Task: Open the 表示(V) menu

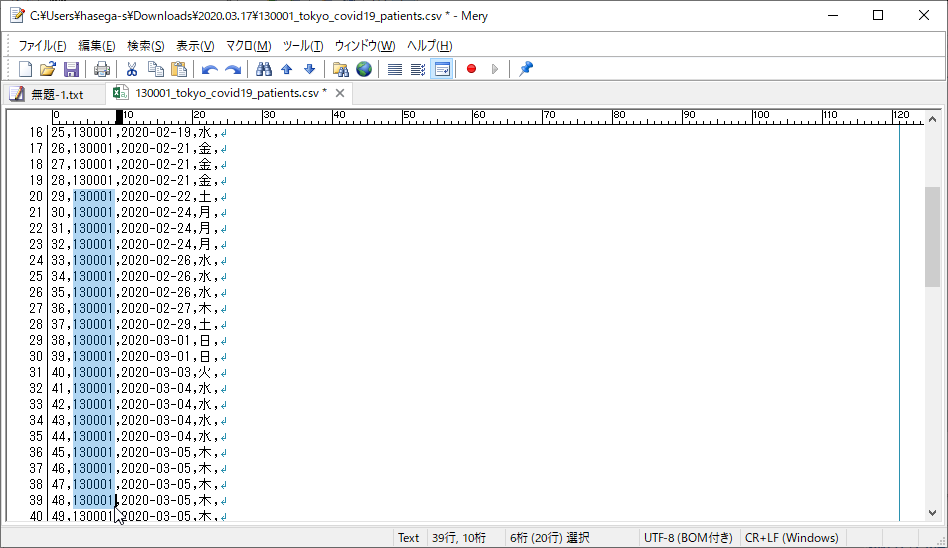Action: pyautogui.click(x=195, y=45)
